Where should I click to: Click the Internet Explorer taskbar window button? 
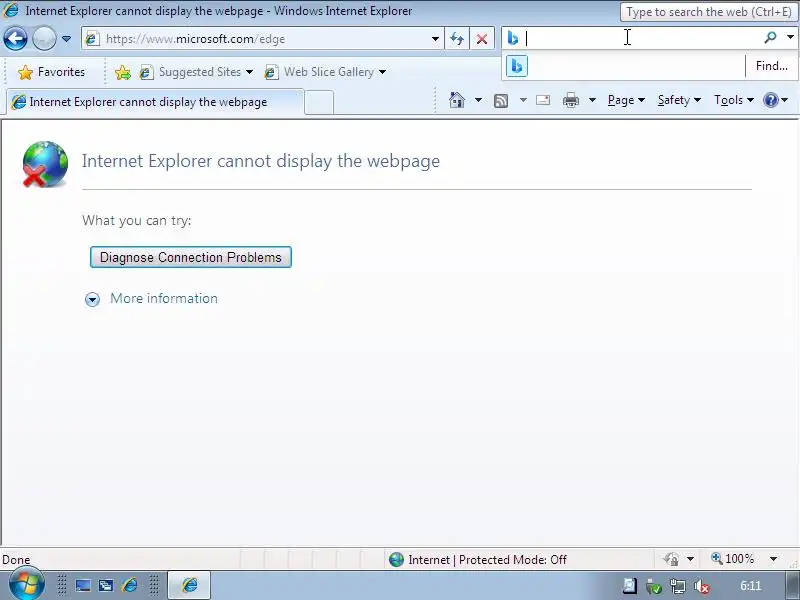189,585
